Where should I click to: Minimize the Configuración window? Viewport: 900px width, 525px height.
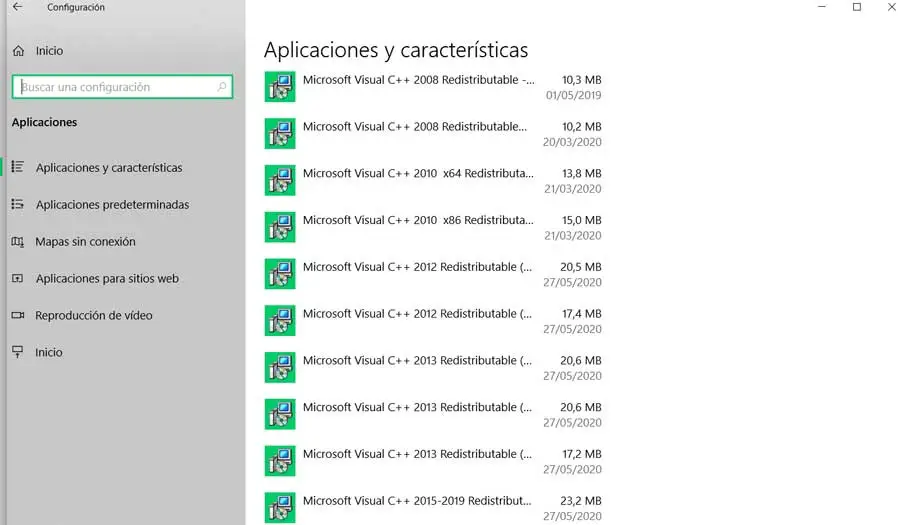(822, 7)
